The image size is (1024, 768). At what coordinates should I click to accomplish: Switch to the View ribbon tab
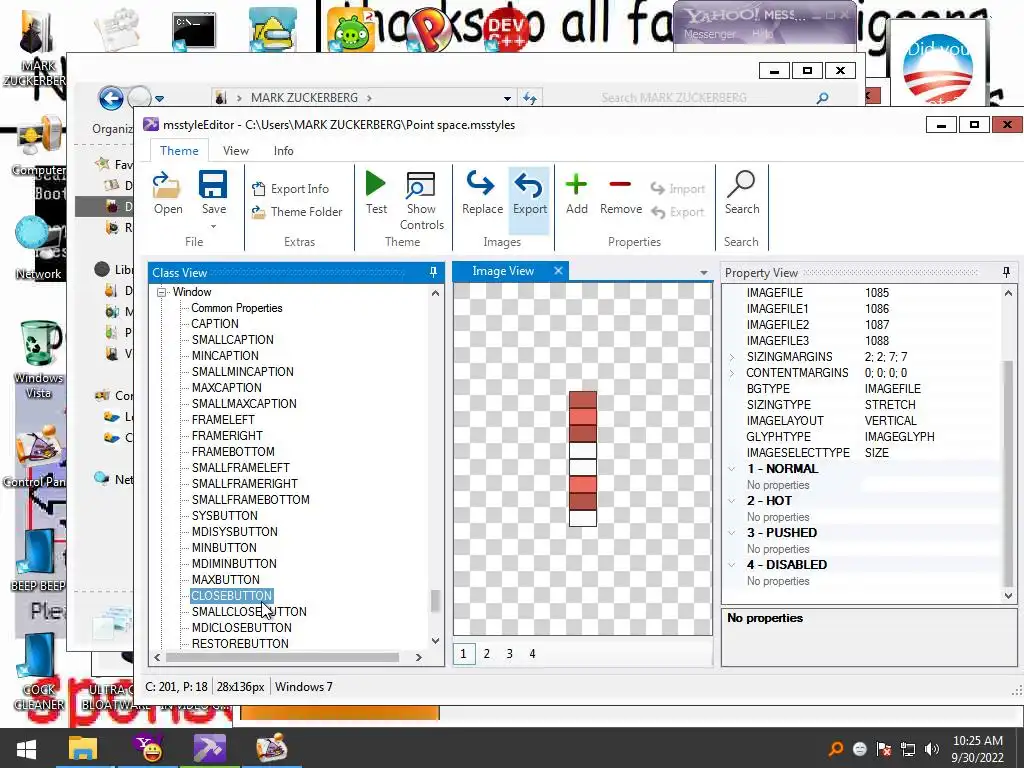[x=235, y=151]
